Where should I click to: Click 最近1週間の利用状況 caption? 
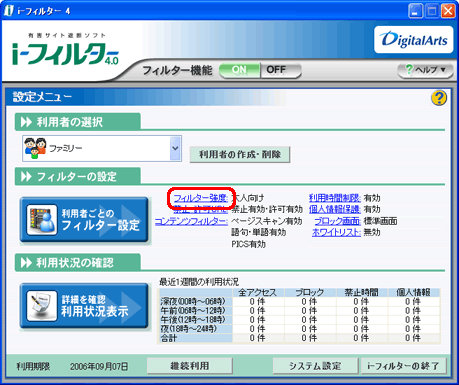[x=199, y=282]
